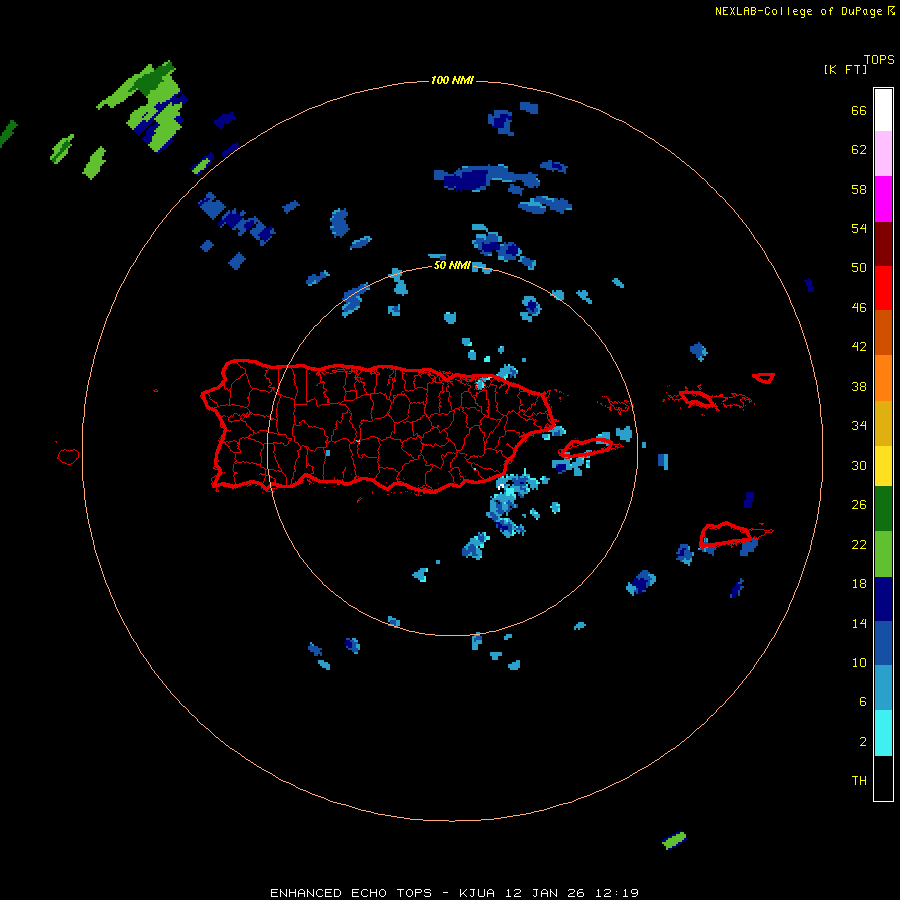Click the small green echo near bottom right

[674, 840]
